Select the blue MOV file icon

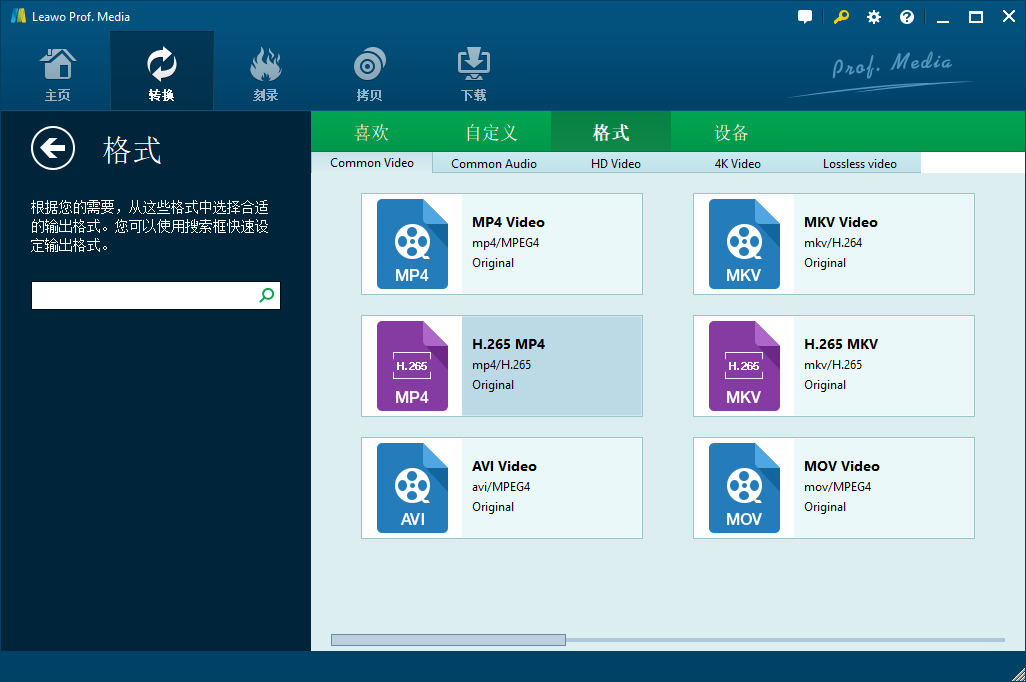click(x=744, y=488)
